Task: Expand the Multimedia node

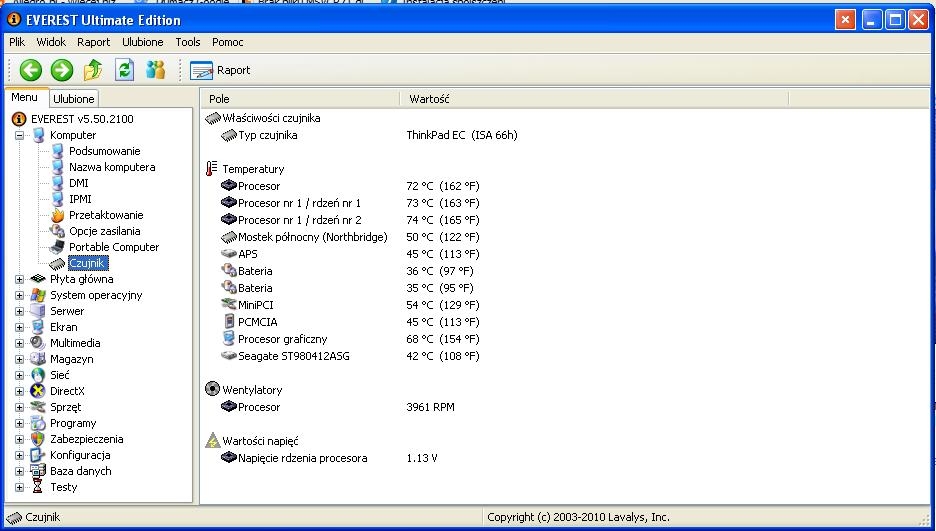Action: 19,344
